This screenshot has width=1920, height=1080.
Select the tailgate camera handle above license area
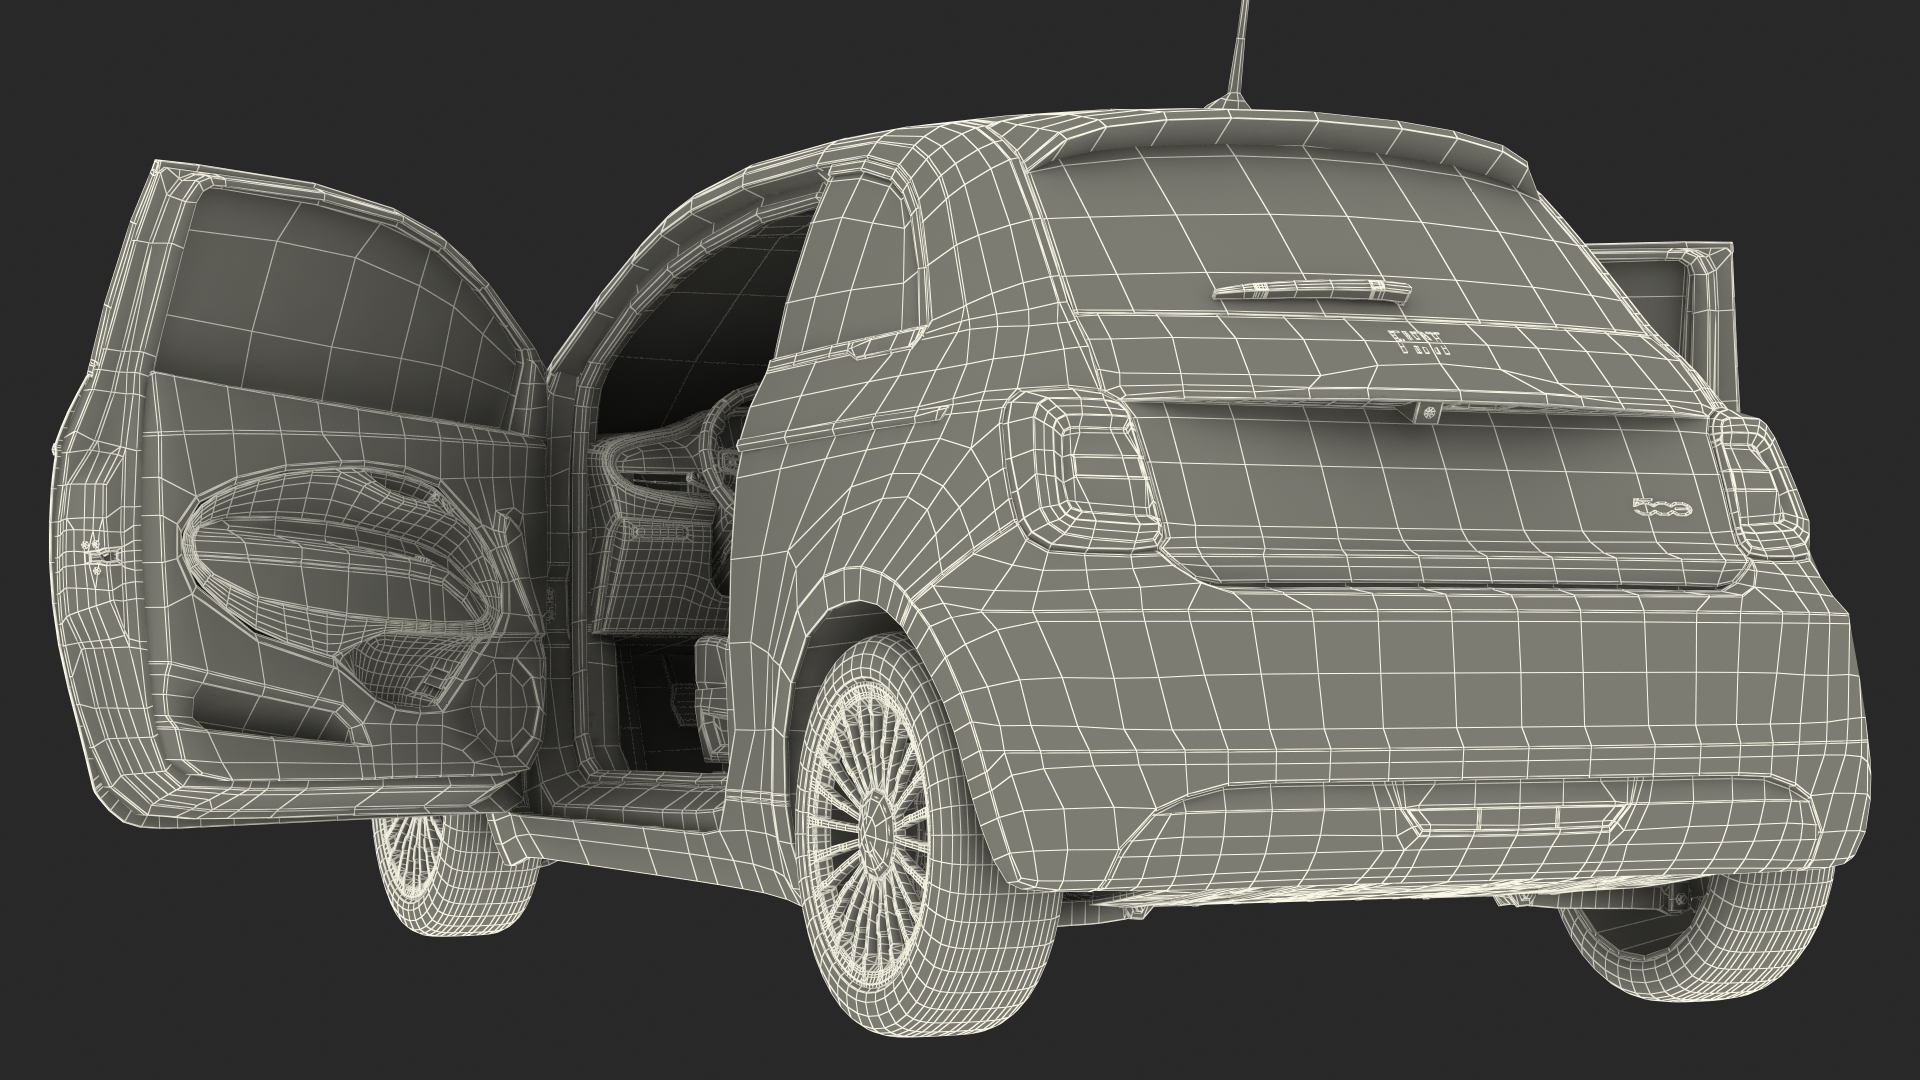1430,411
